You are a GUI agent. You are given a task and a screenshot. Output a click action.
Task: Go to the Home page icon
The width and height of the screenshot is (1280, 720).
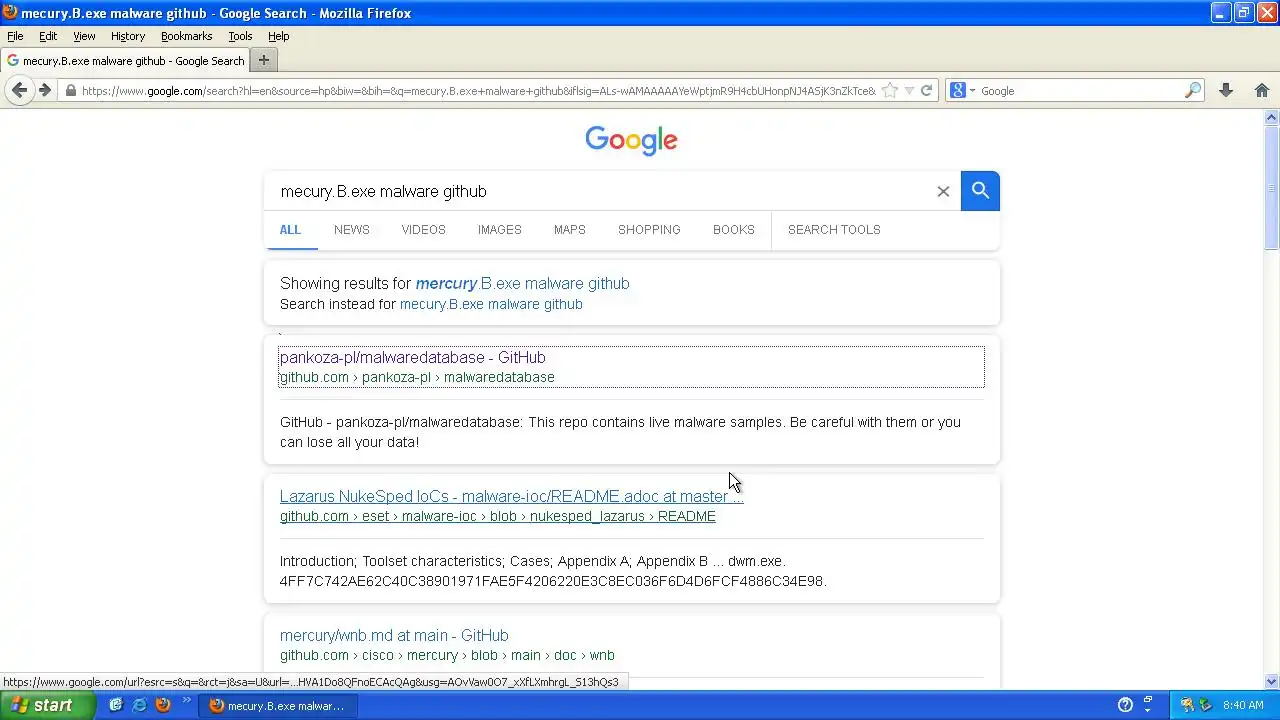coord(1261,91)
